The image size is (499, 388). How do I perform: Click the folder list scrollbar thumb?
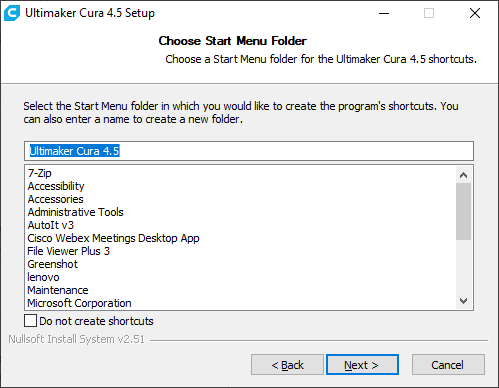(463, 211)
